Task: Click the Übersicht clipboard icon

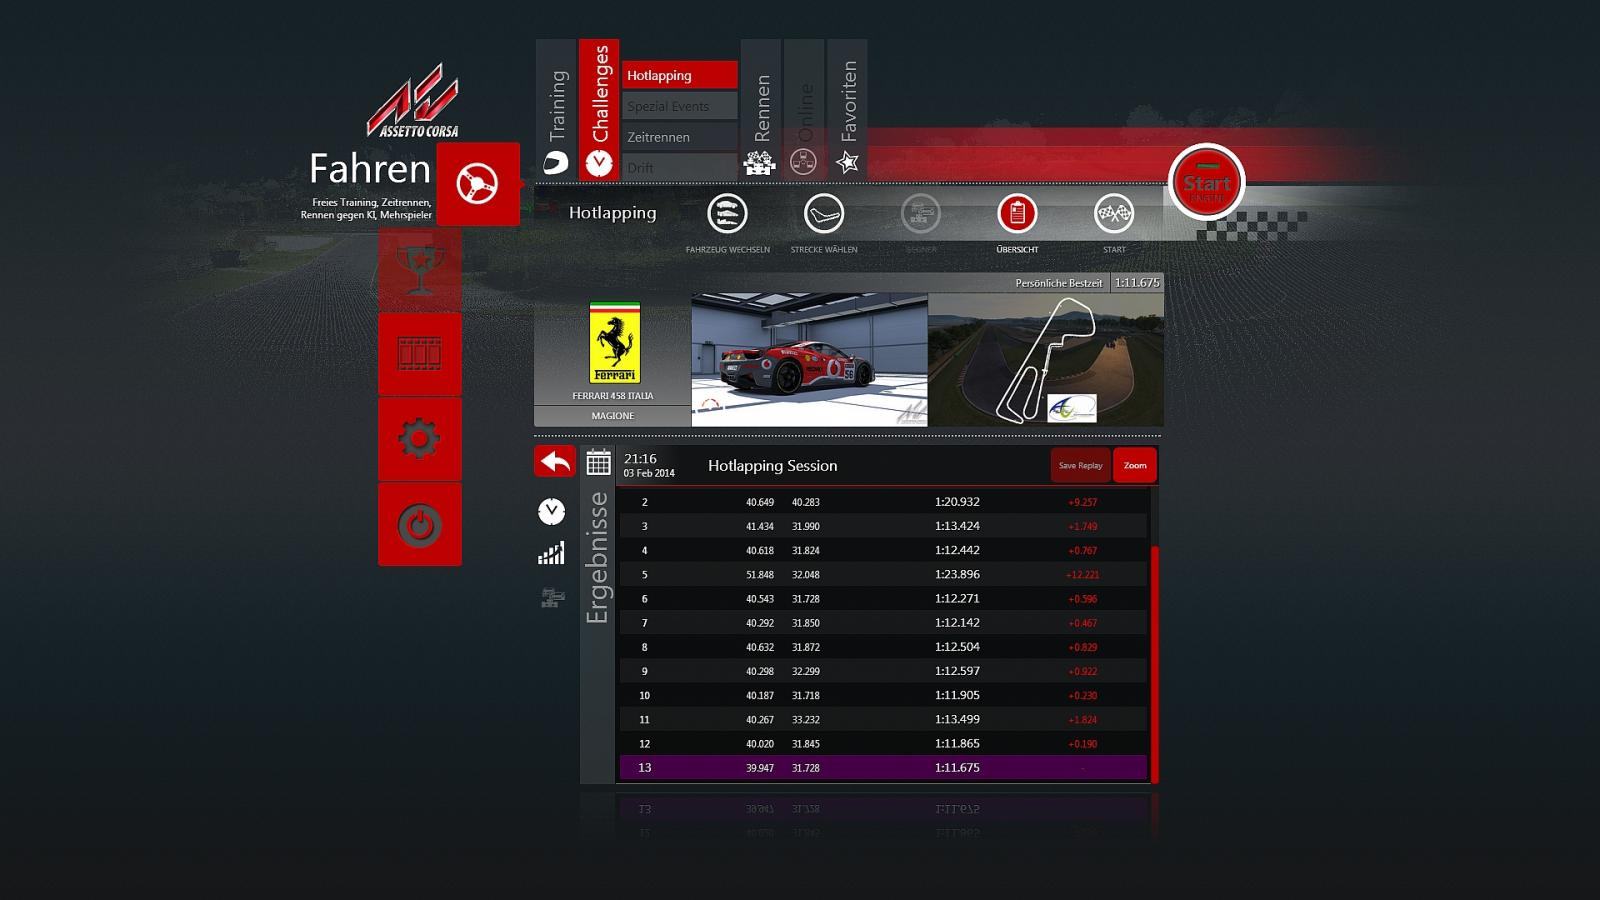Action: tap(1017, 213)
